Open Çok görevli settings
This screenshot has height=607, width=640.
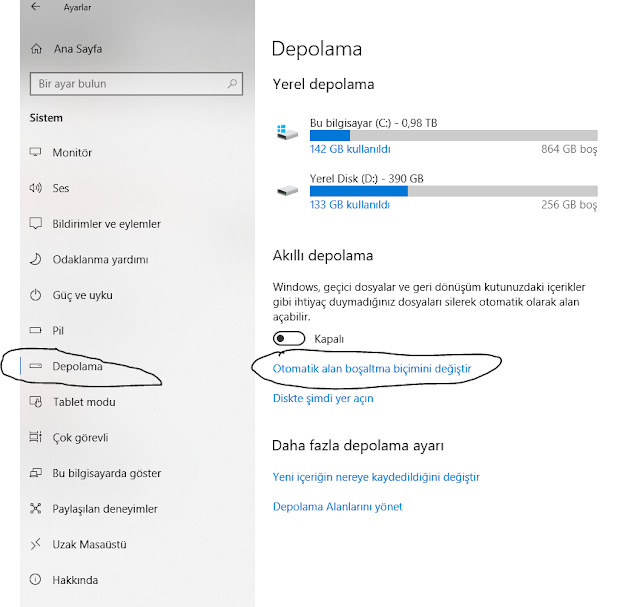pos(80,438)
